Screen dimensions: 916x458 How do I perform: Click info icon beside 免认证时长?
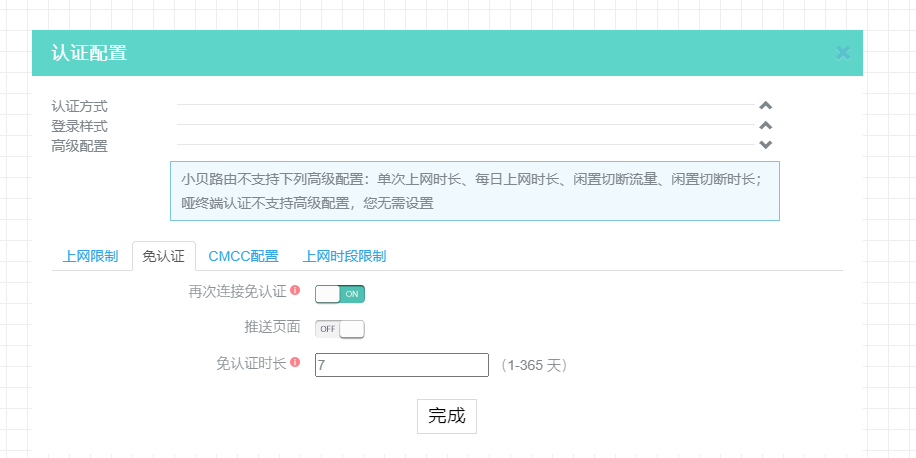(295, 363)
